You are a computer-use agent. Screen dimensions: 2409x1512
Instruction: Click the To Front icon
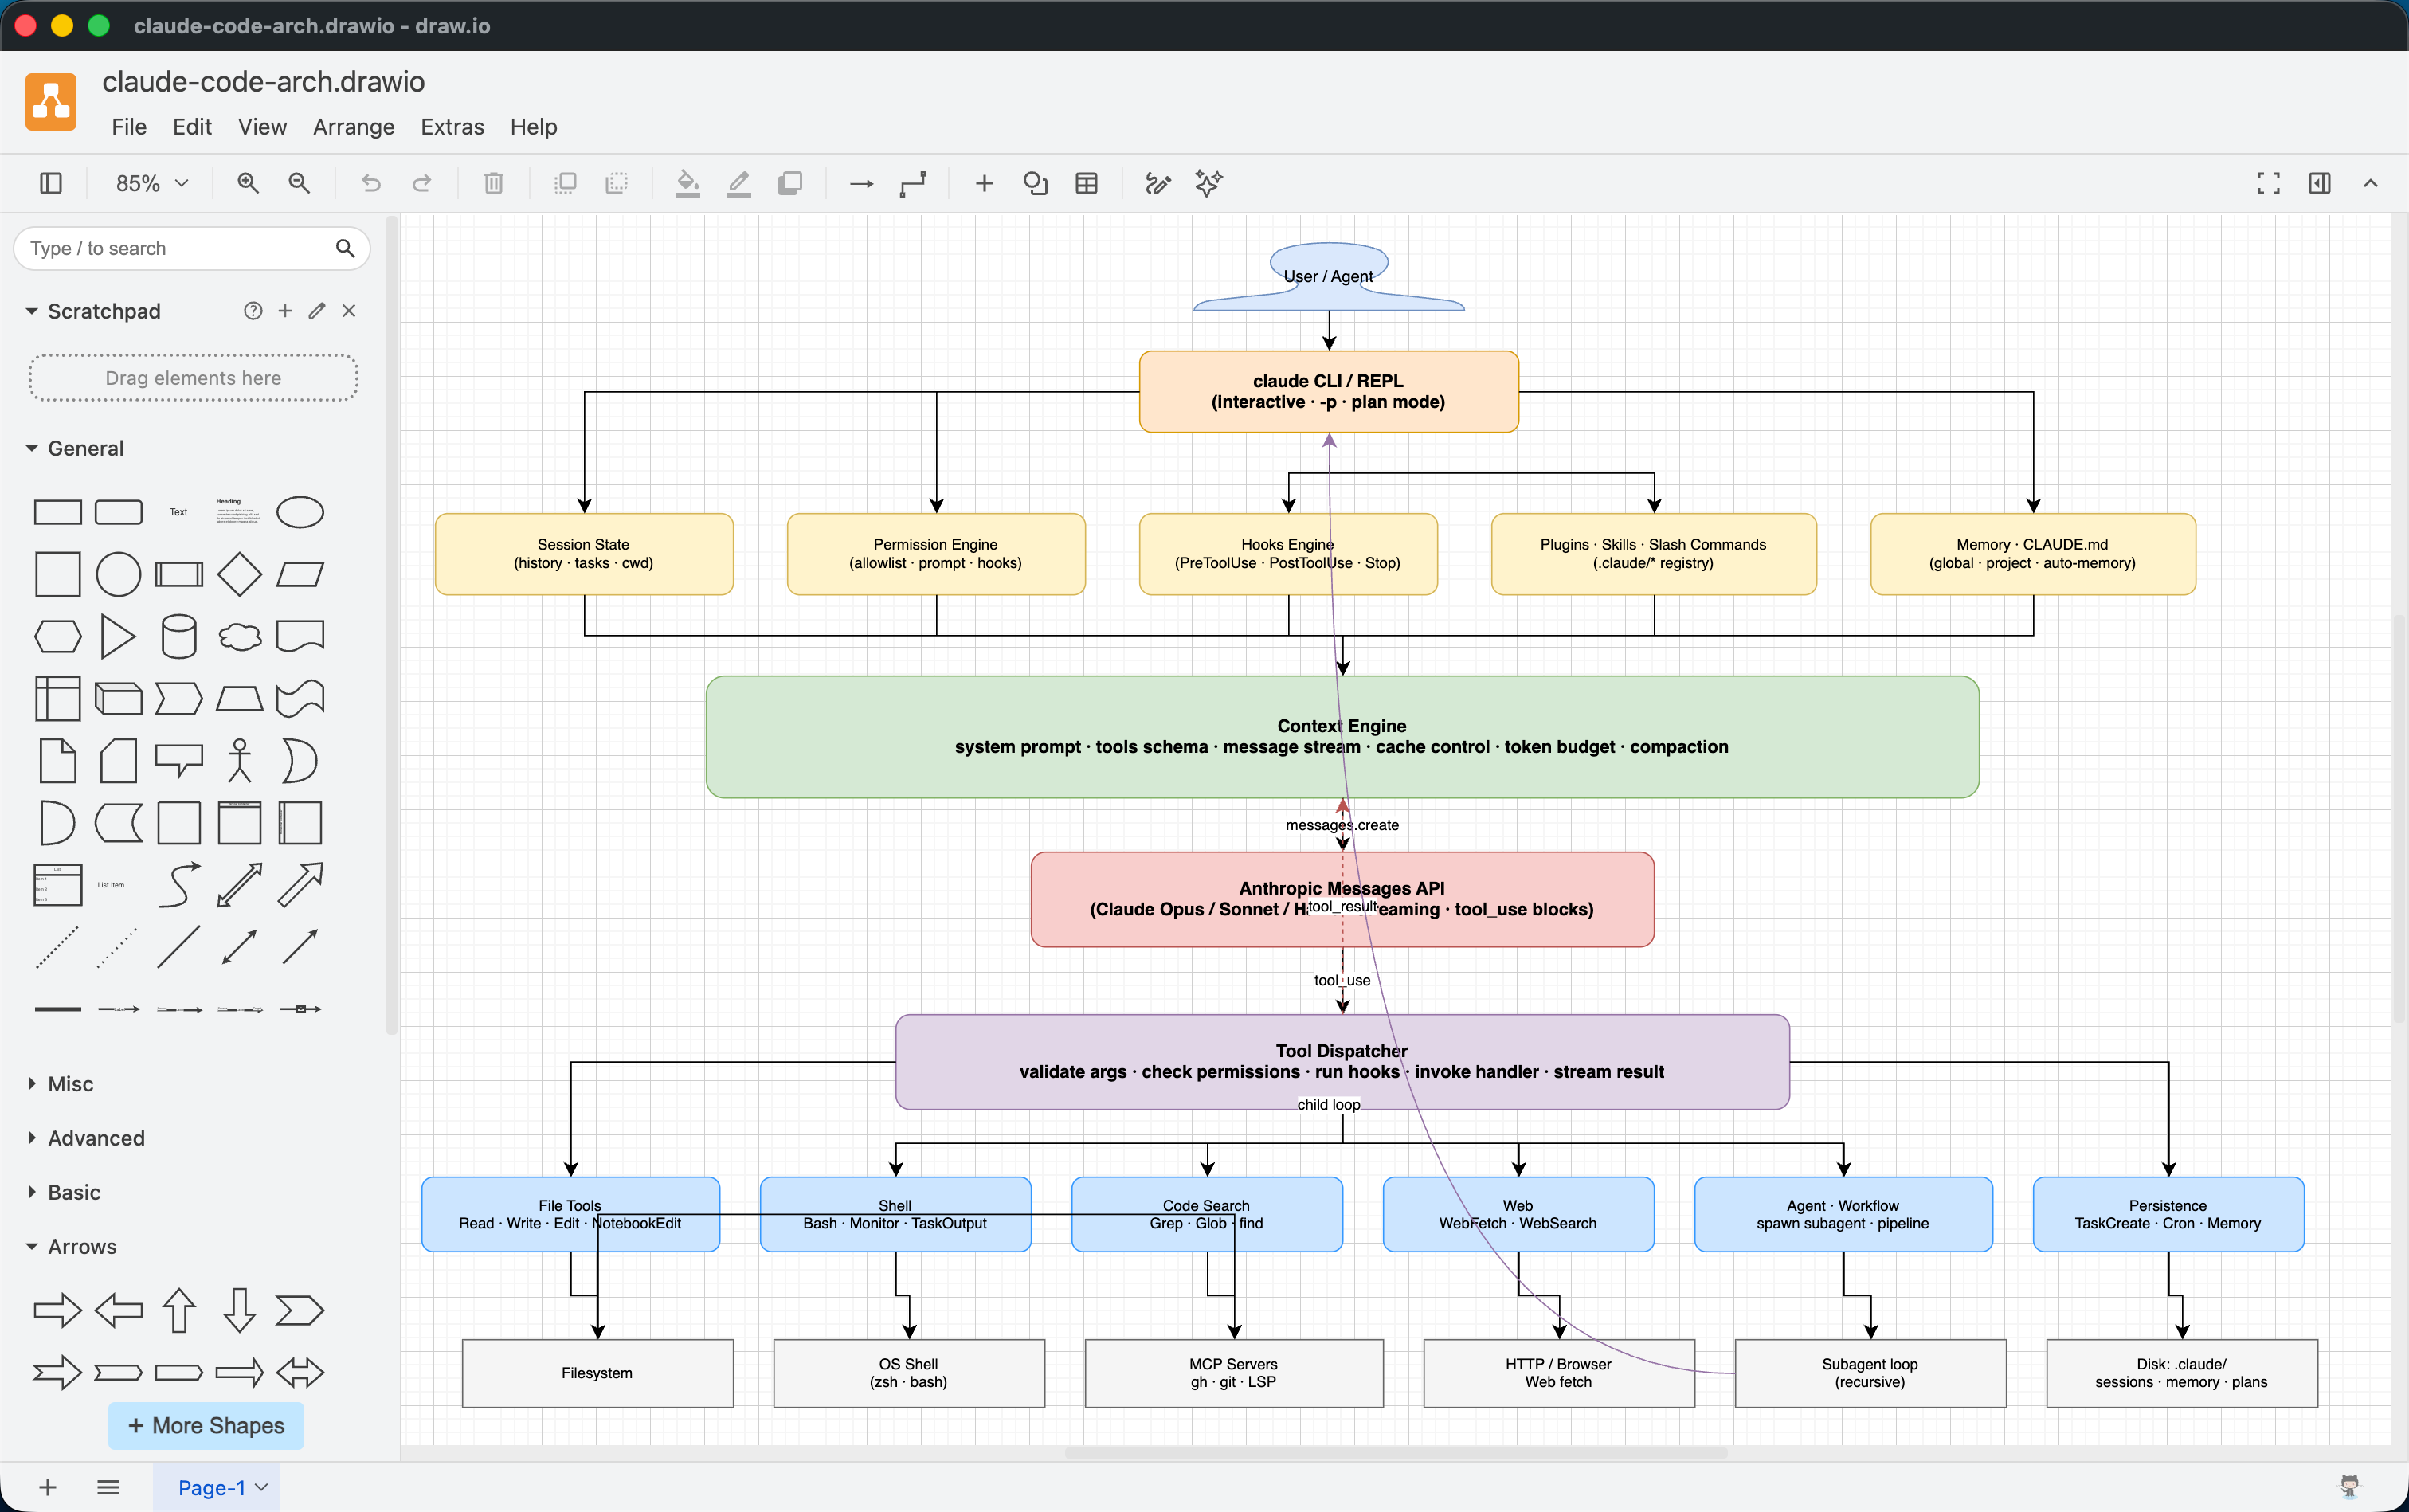pyautogui.click(x=566, y=183)
